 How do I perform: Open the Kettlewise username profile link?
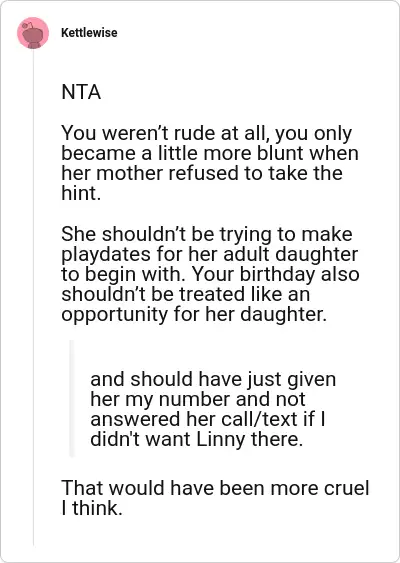pyautogui.click(x=89, y=33)
